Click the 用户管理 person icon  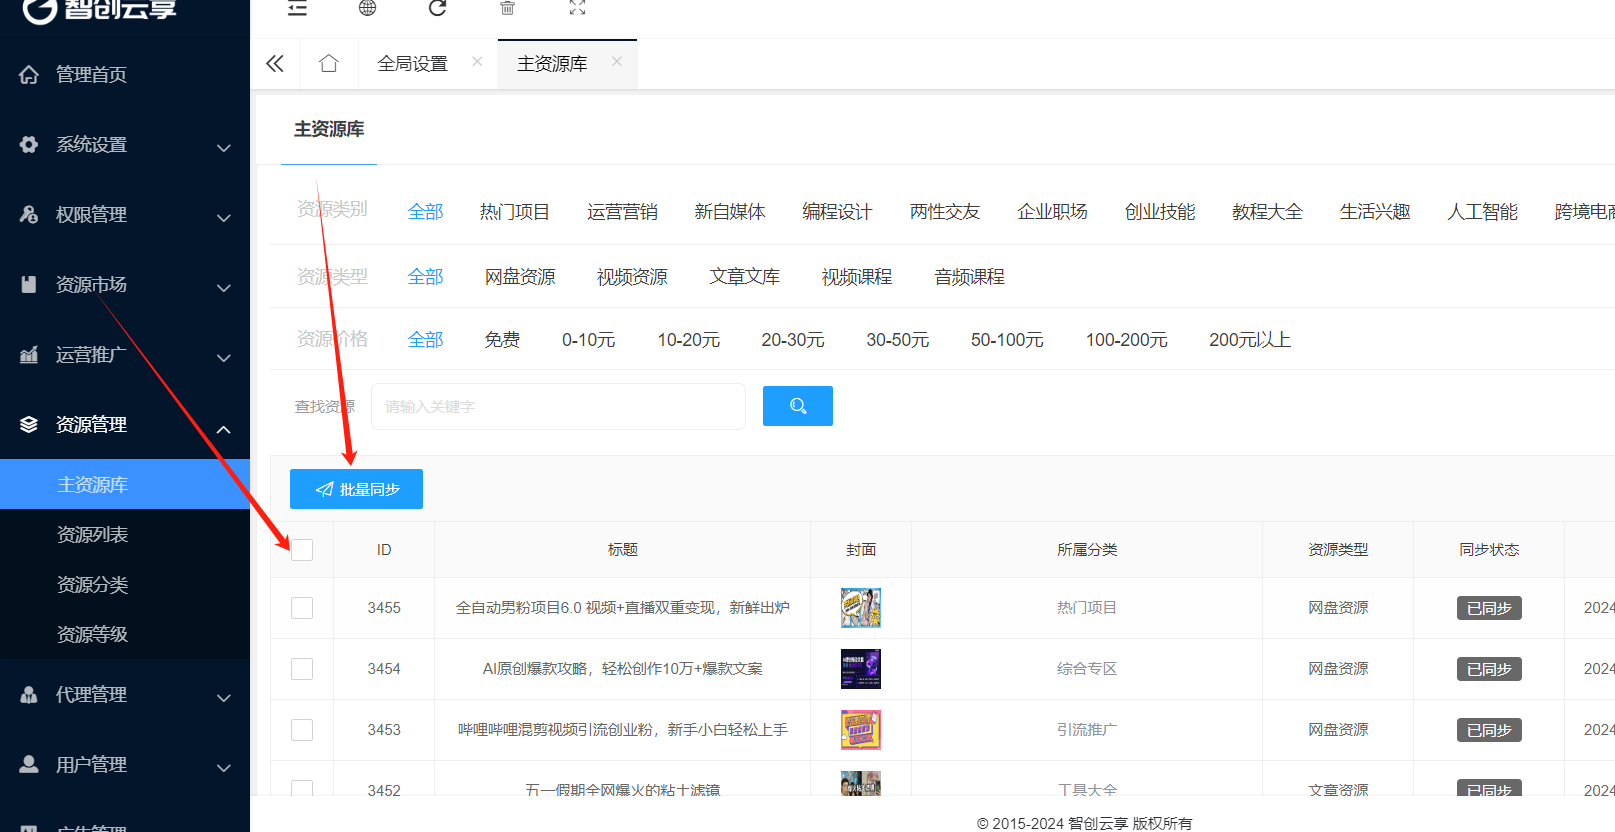pos(29,764)
